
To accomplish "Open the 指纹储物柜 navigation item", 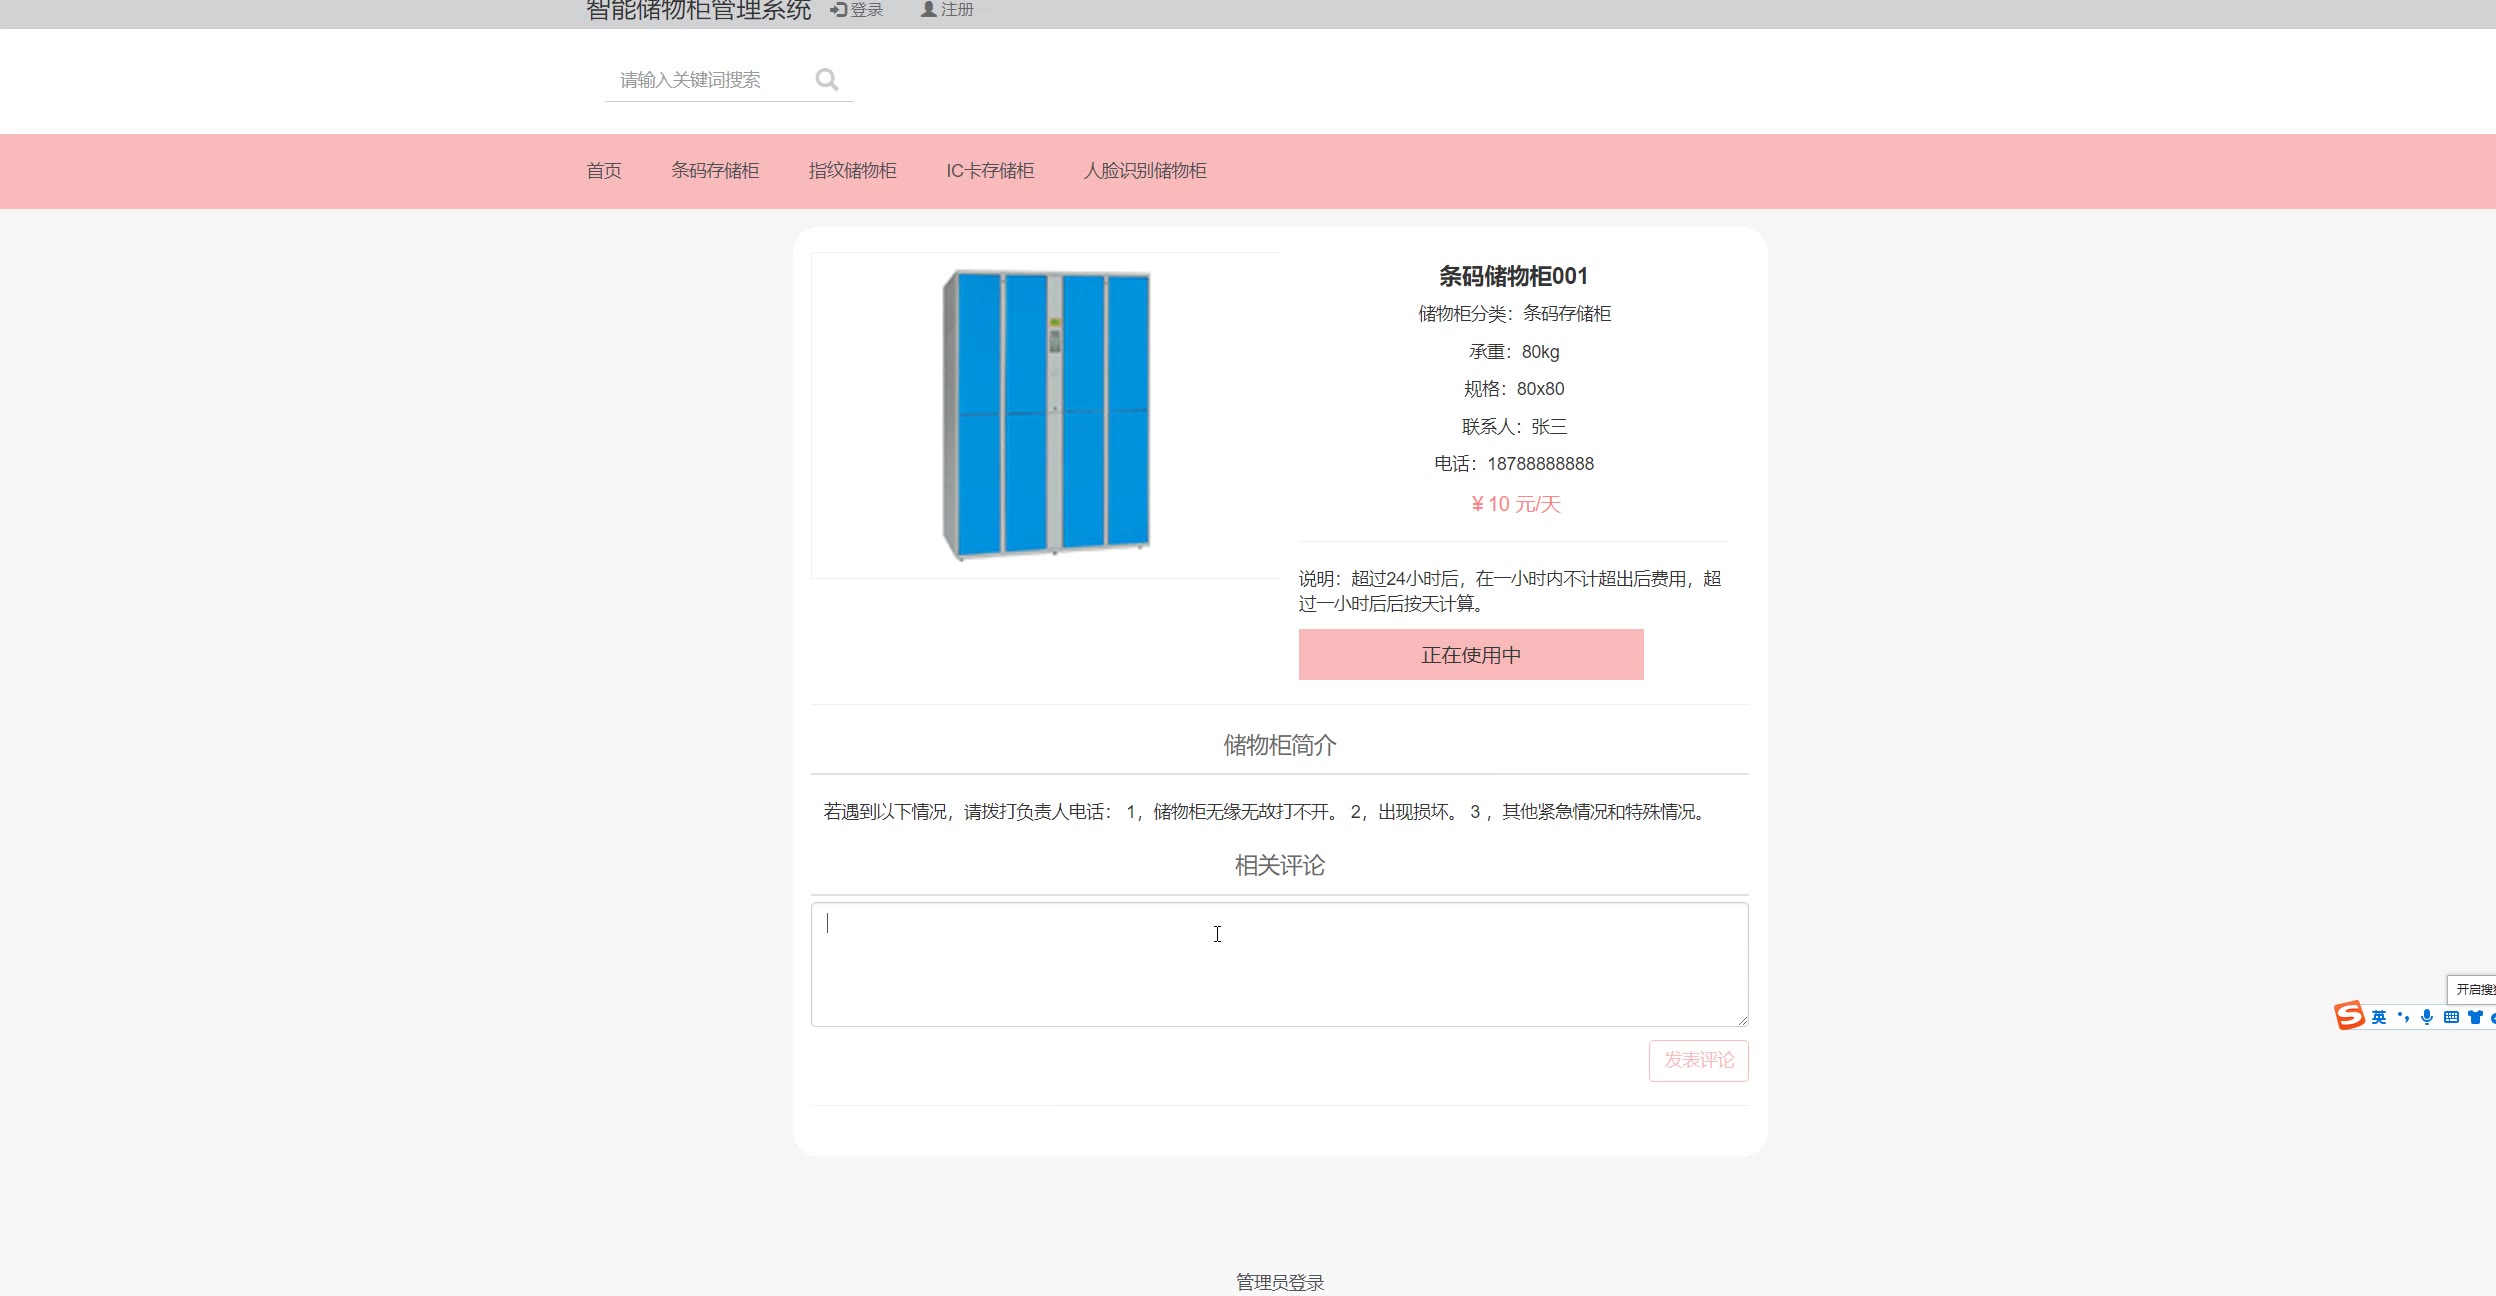I will 853,171.
